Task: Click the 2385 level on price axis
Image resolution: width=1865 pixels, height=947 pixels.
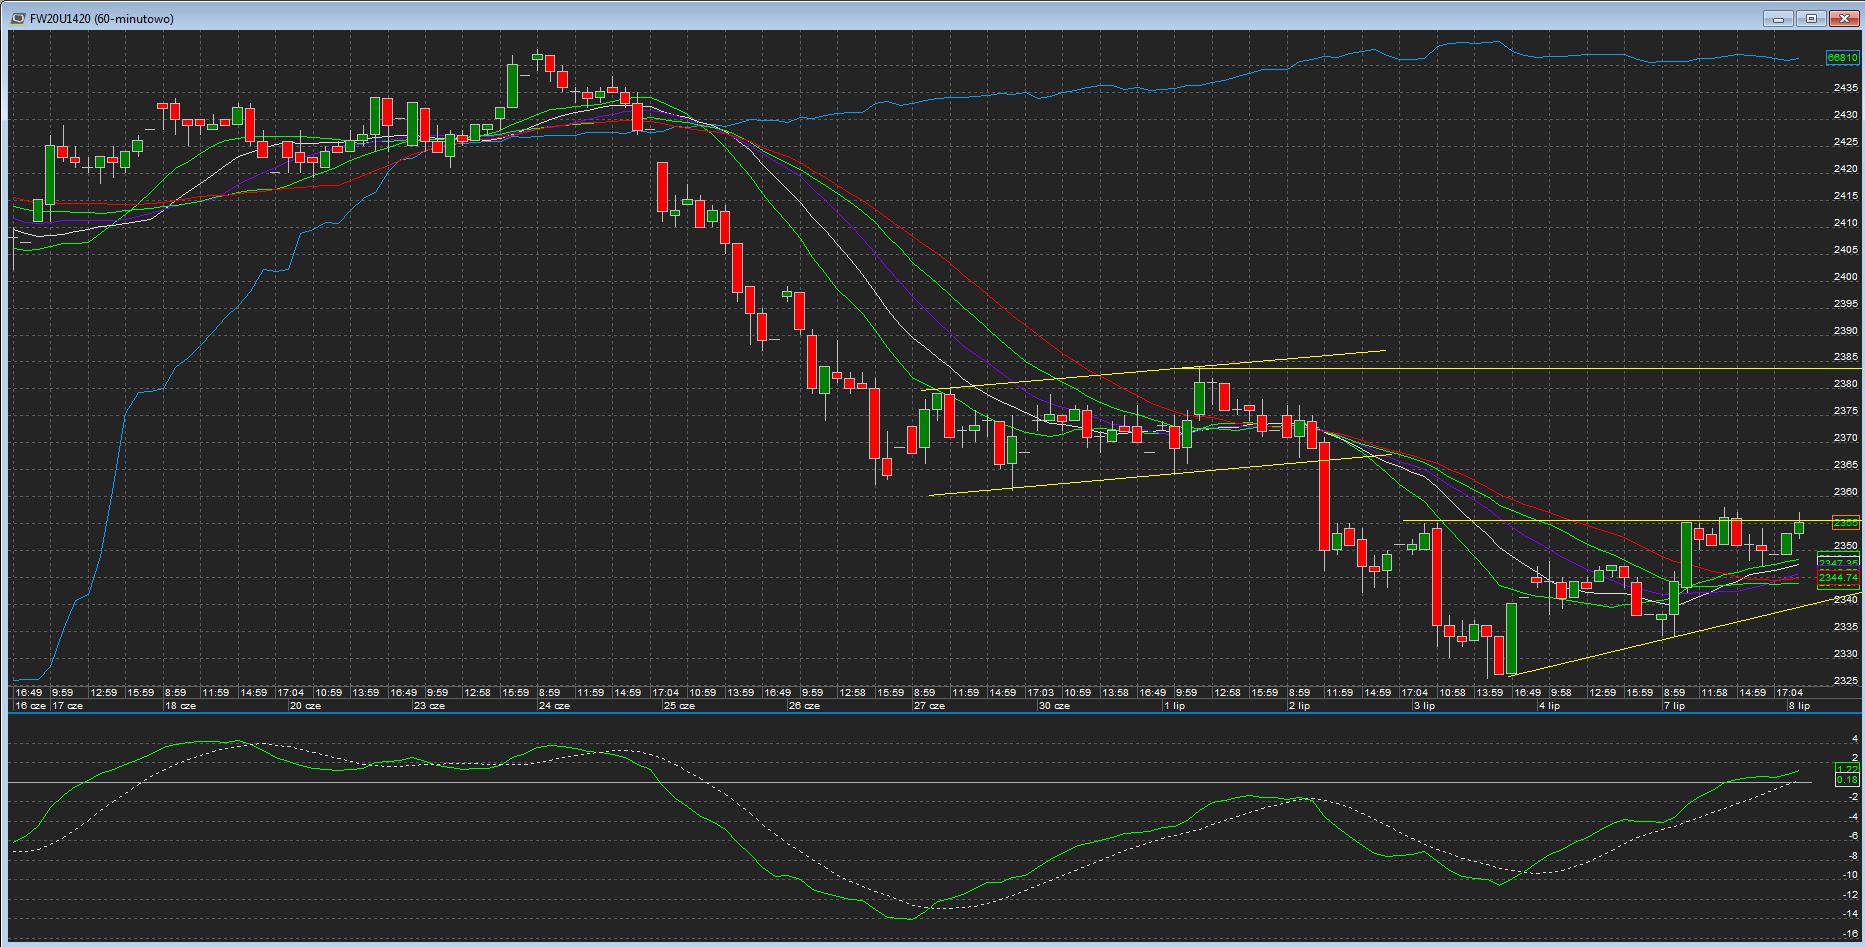Action: click(x=1845, y=357)
